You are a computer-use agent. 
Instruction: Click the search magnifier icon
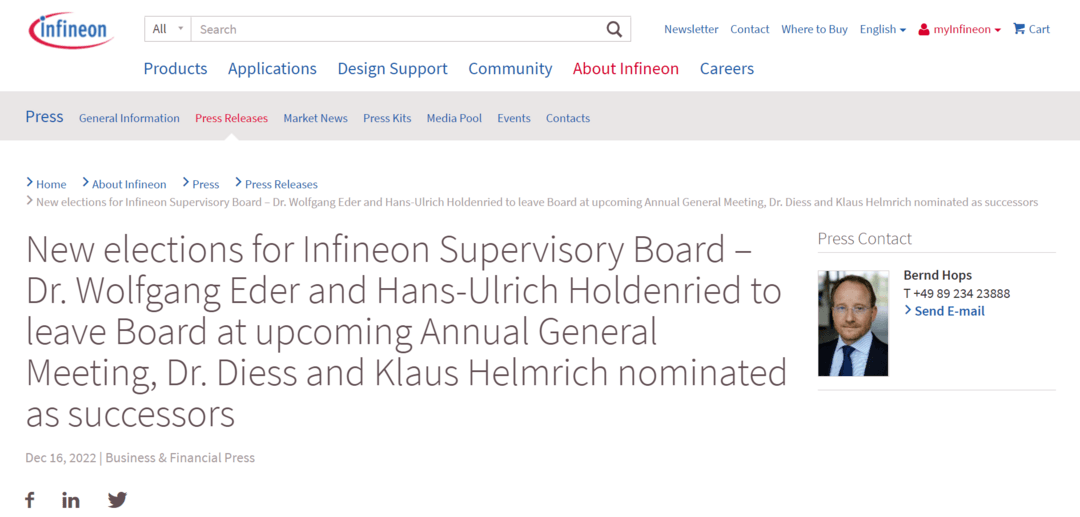coord(614,29)
